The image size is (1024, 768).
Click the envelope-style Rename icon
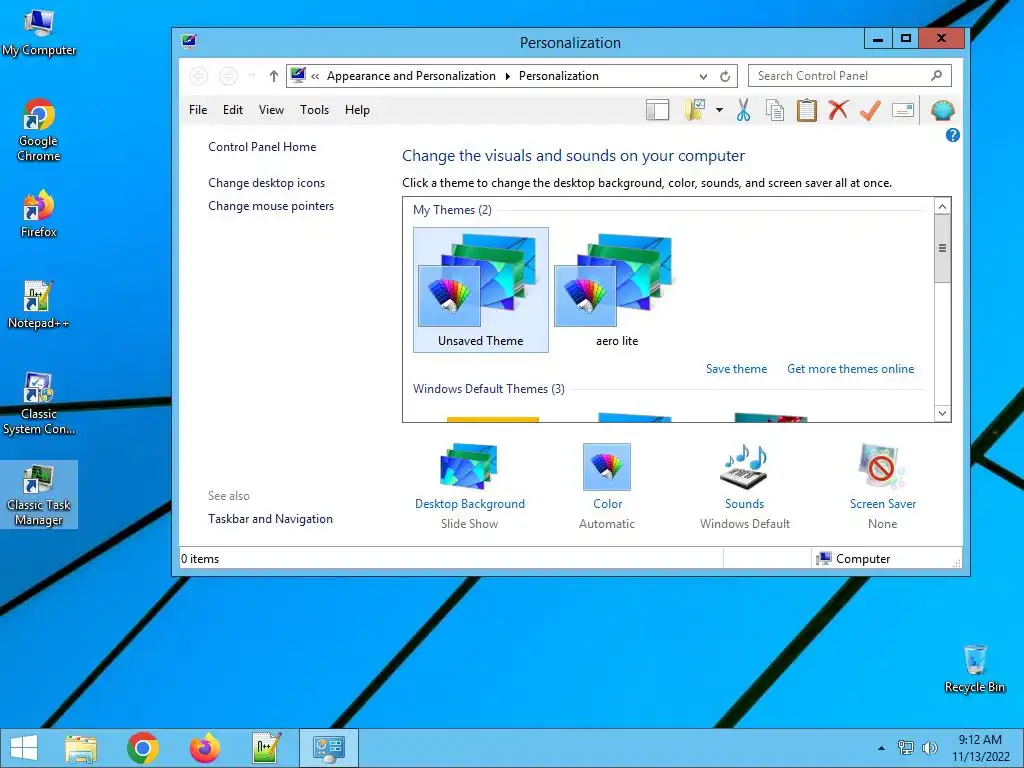point(903,110)
